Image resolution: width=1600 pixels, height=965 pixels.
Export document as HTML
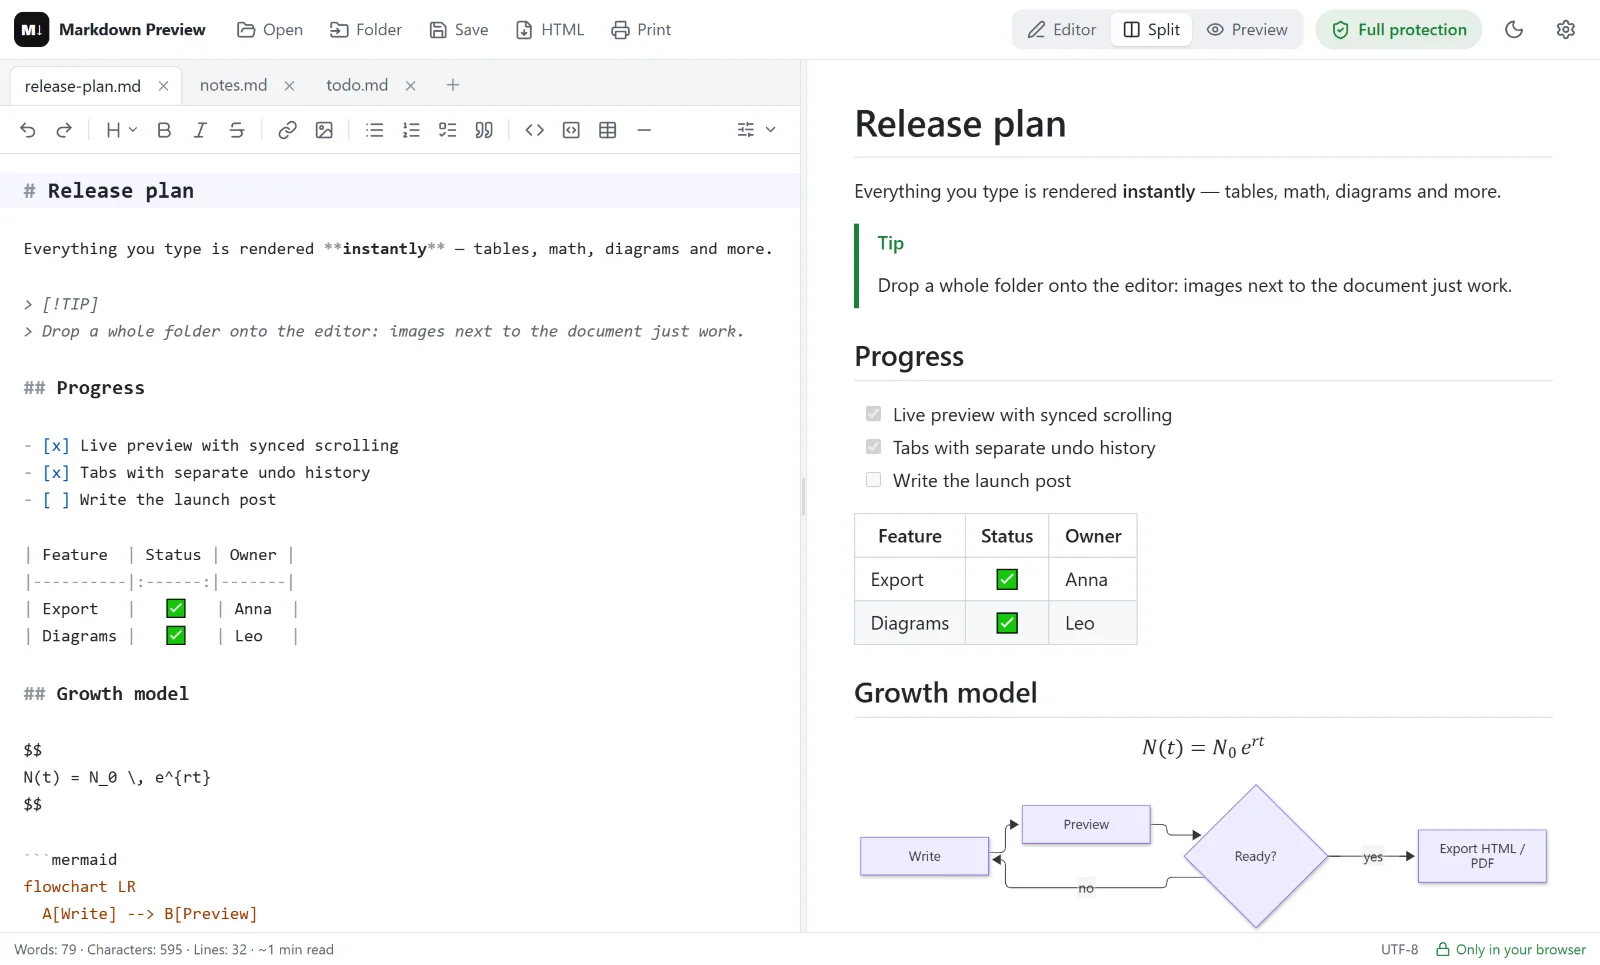550,30
